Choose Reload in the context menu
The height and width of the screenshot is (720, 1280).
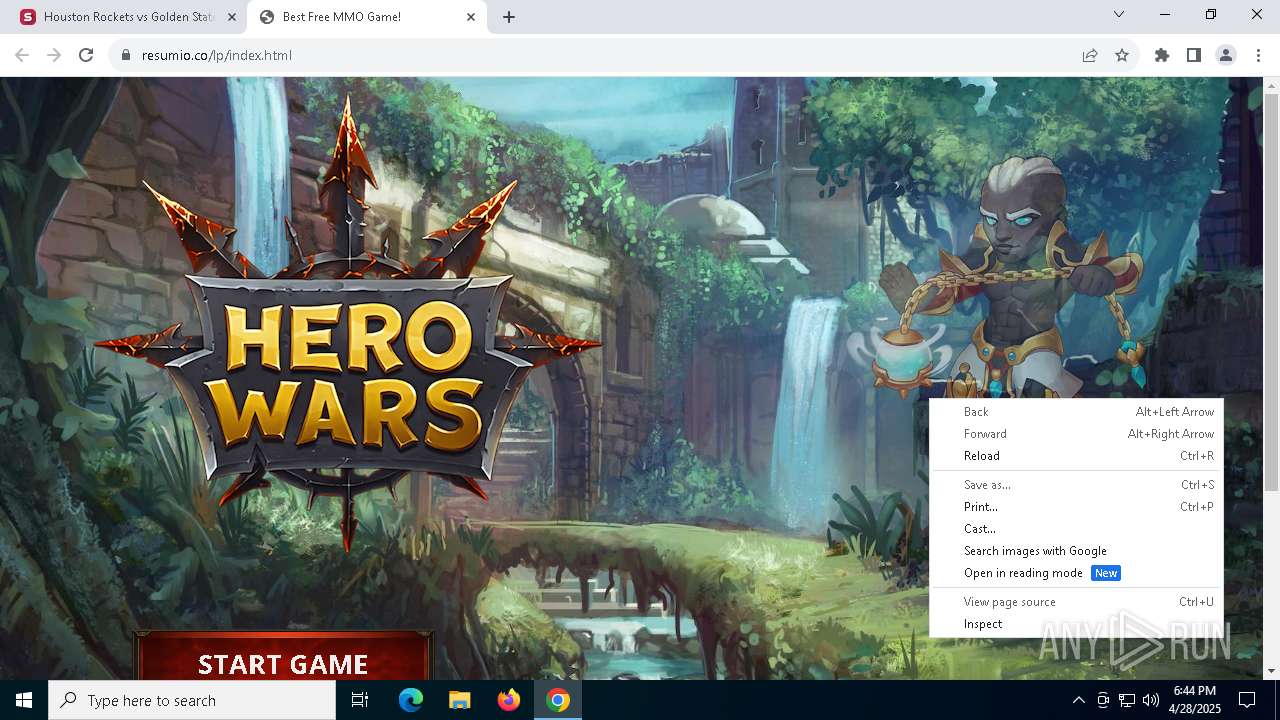pyautogui.click(x=1076, y=456)
